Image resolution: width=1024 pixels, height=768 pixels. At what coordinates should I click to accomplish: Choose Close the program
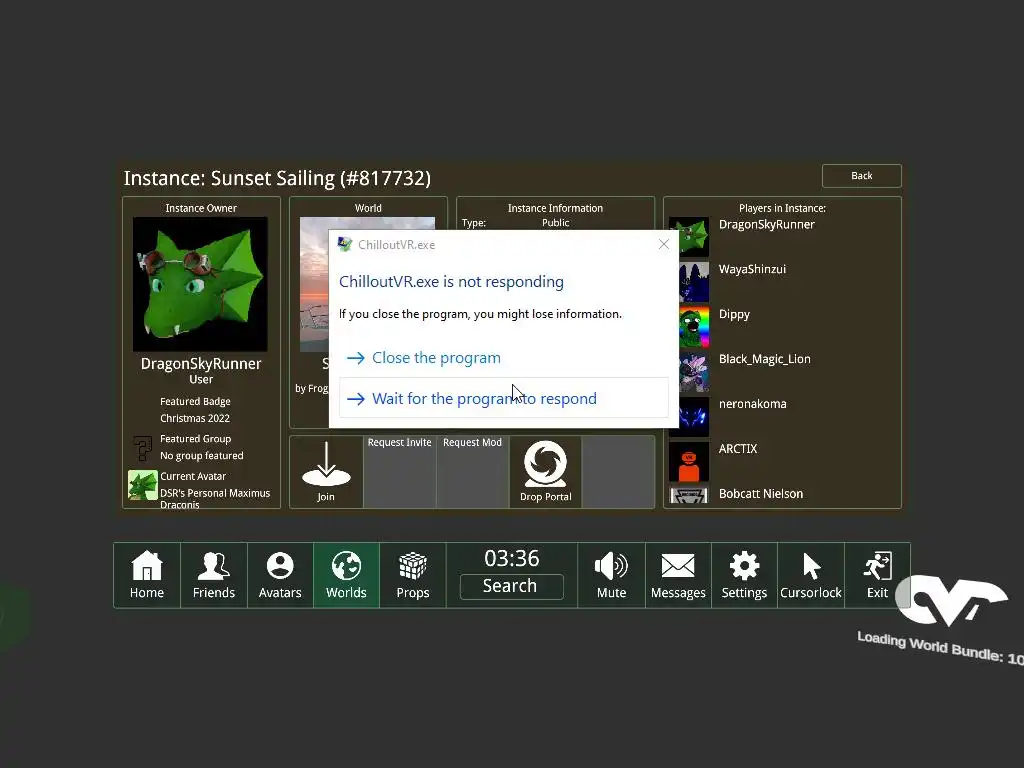pos(504,358)
